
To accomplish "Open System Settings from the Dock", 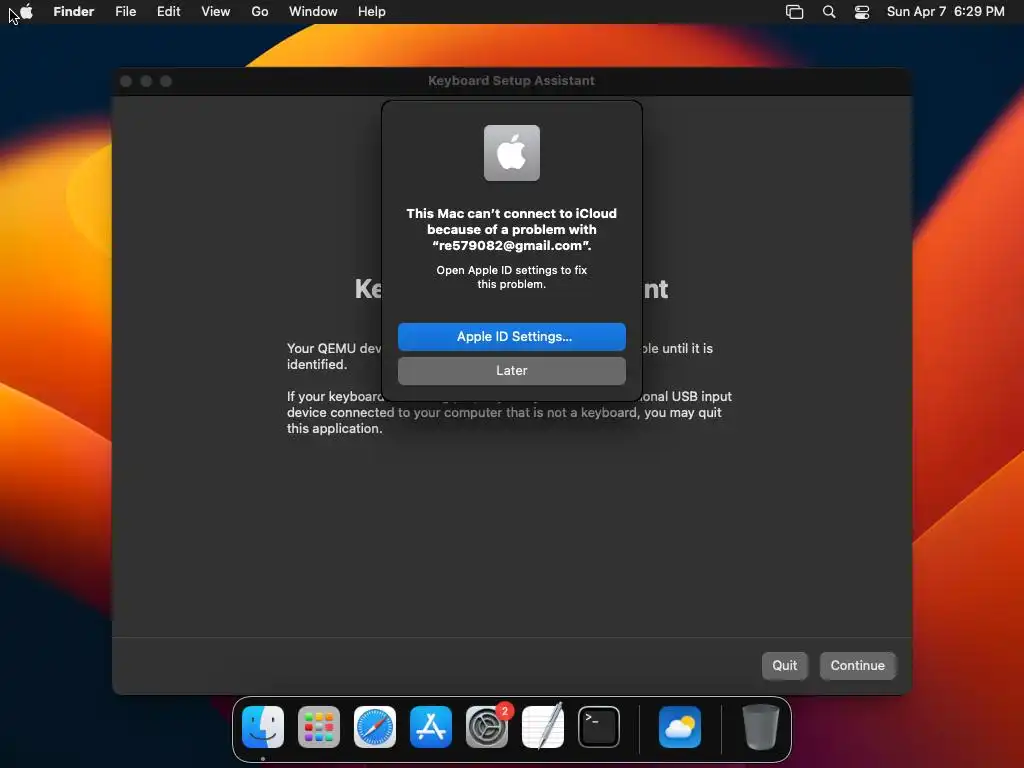I will click(x=487, y=727).
